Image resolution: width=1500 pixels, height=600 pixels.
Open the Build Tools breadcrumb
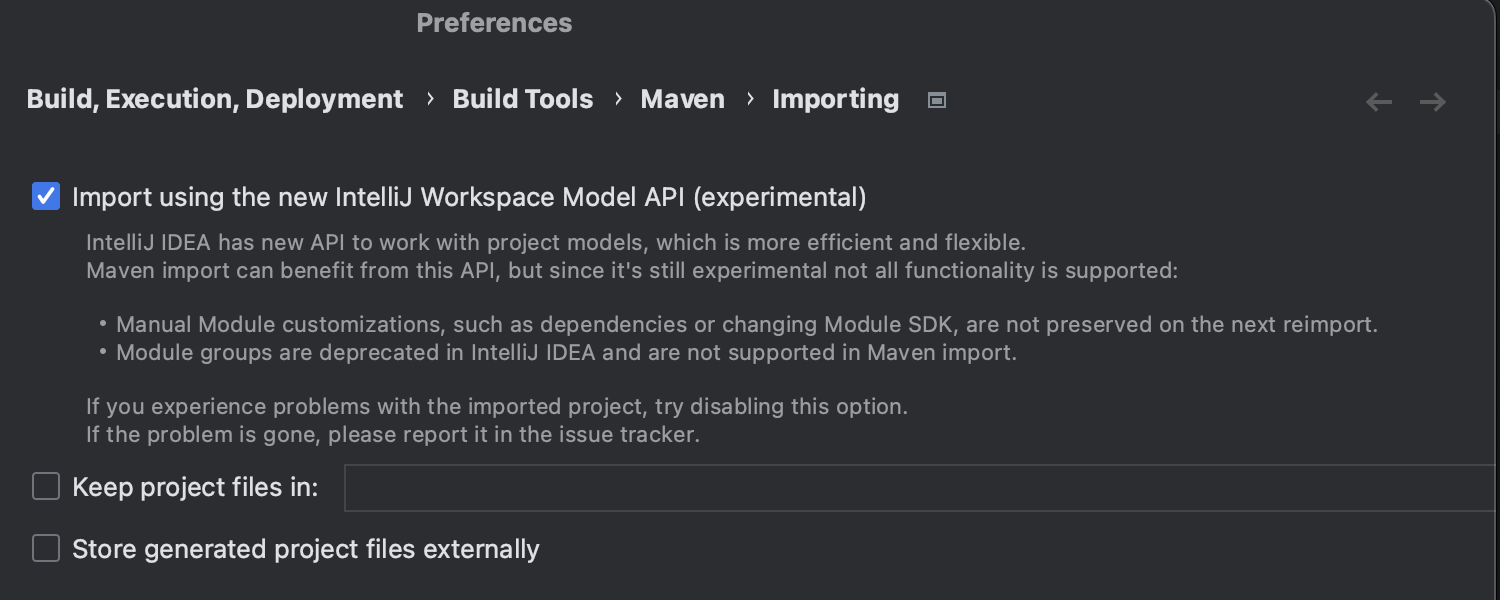(523, 99)
